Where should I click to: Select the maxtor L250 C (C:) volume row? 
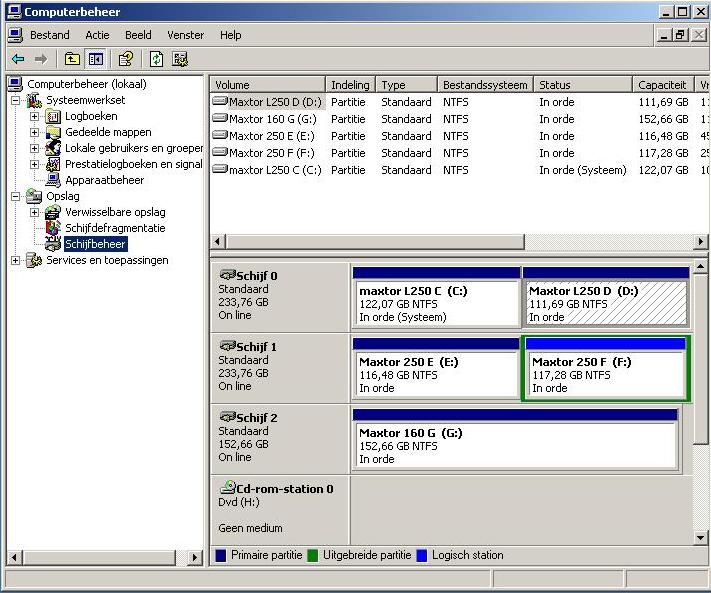459,170
